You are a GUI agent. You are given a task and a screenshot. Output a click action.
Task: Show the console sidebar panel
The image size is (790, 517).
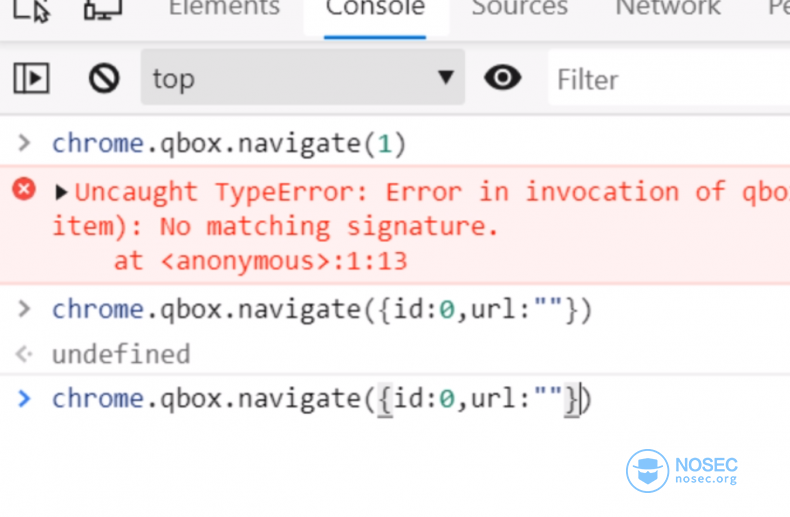click(31, 78)
